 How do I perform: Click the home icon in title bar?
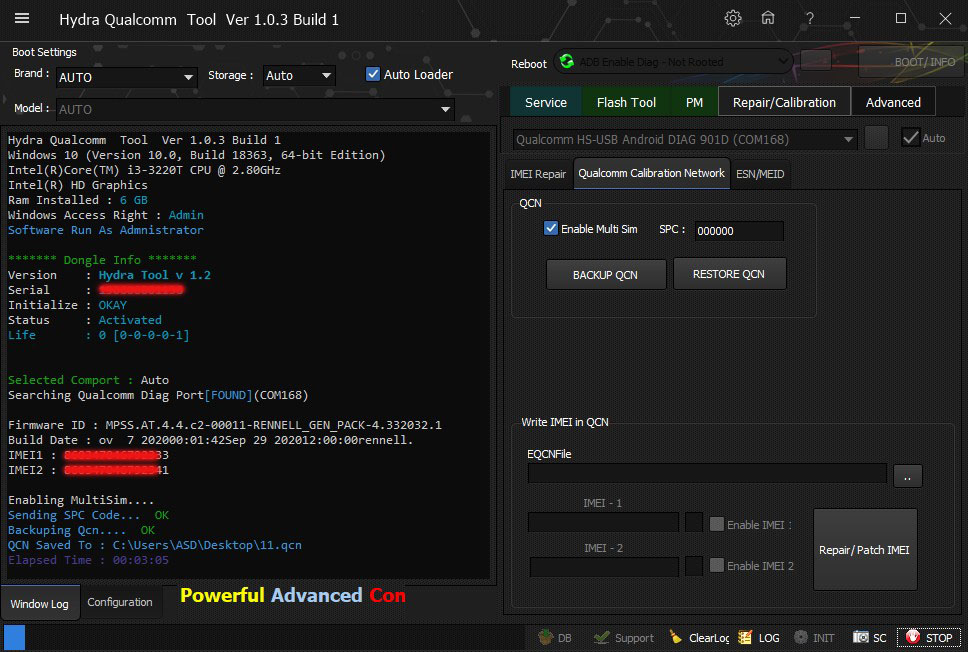767,19
